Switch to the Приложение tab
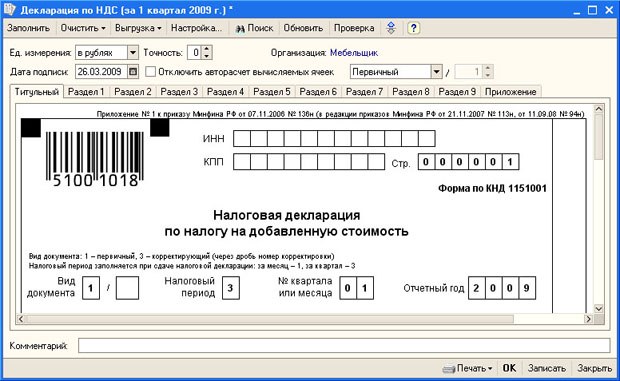620x381 pixels. click(x=510, y=92)
